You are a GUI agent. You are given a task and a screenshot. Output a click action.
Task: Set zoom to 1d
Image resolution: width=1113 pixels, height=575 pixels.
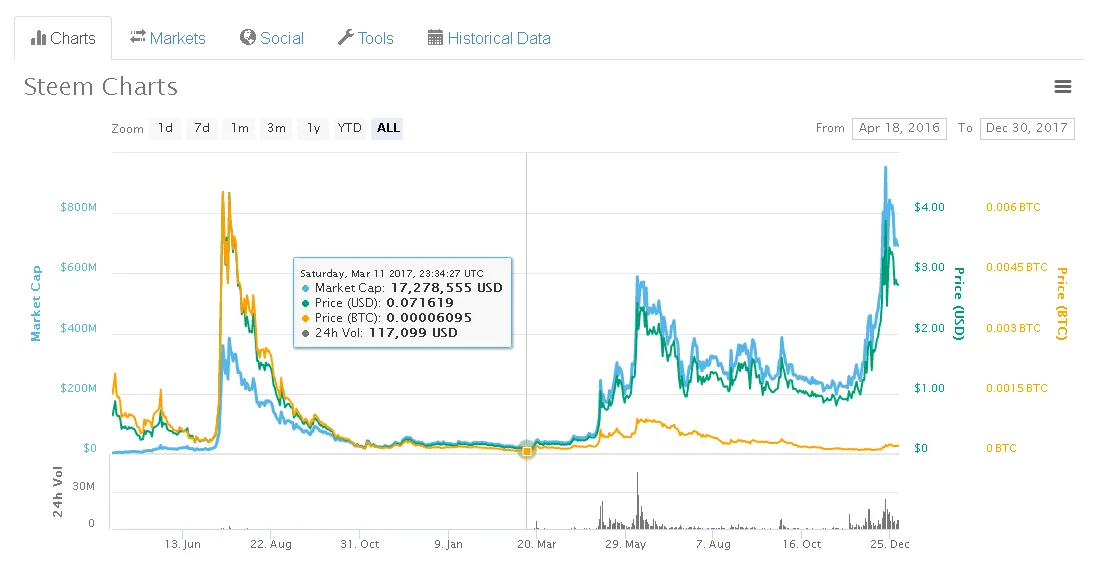tap(165, 128)
